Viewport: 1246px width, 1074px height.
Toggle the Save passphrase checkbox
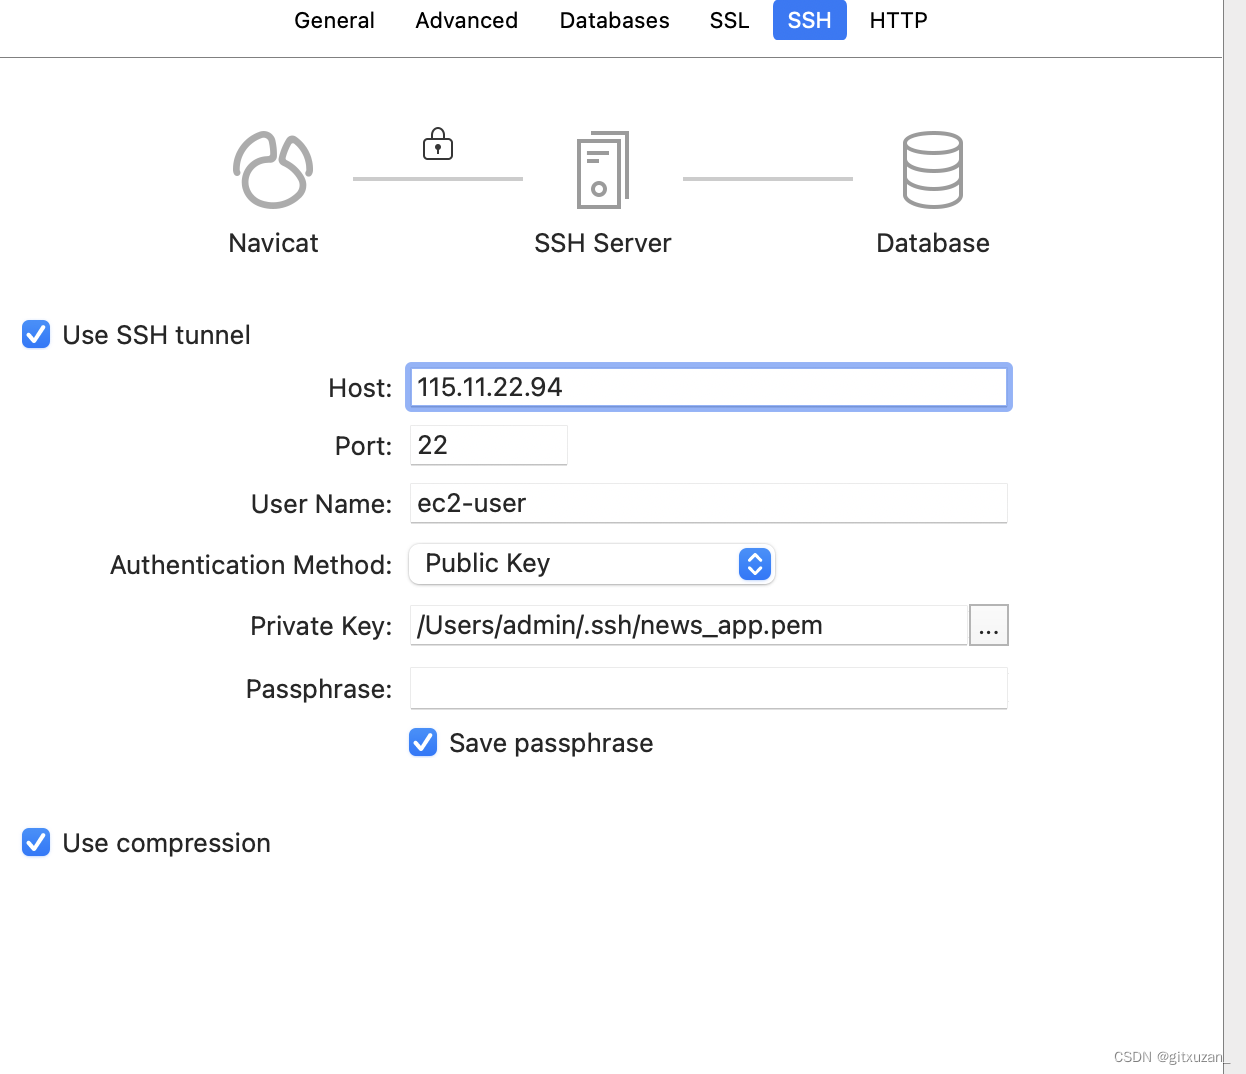click(423, 742)
